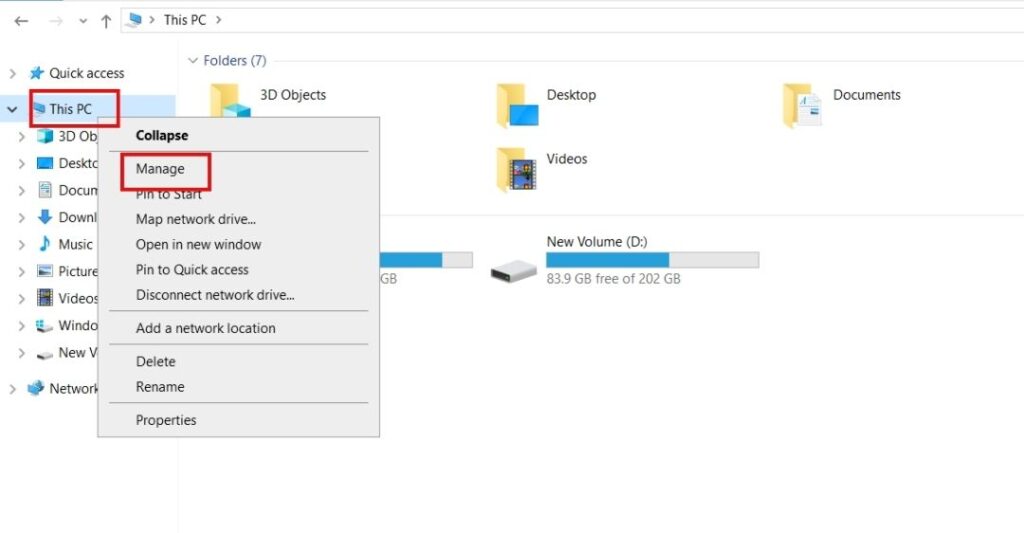The height and width of the screenshot is (533, 1024).
Task: Choose Pin to Quick access option
Action: pos(192,269)
